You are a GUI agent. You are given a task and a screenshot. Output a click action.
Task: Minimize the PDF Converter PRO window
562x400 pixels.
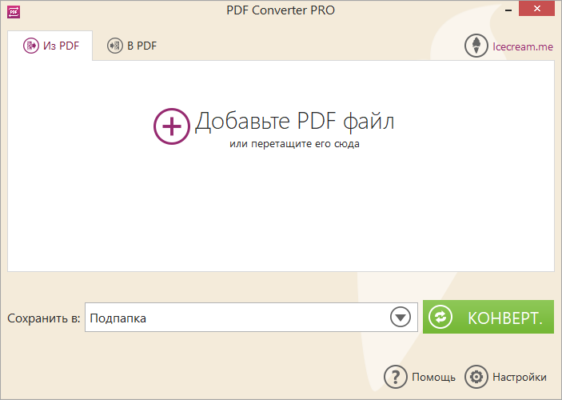(x=508, y=10)
